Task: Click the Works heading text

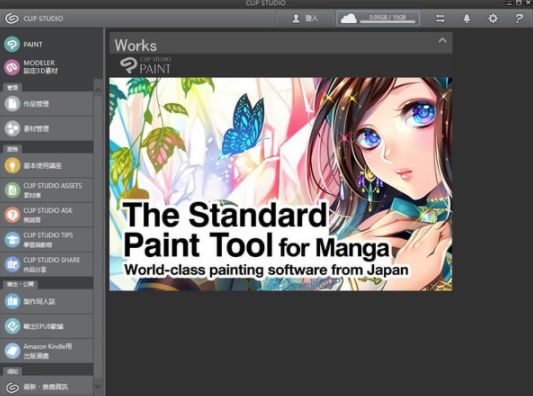Action: tap(136, 46)
